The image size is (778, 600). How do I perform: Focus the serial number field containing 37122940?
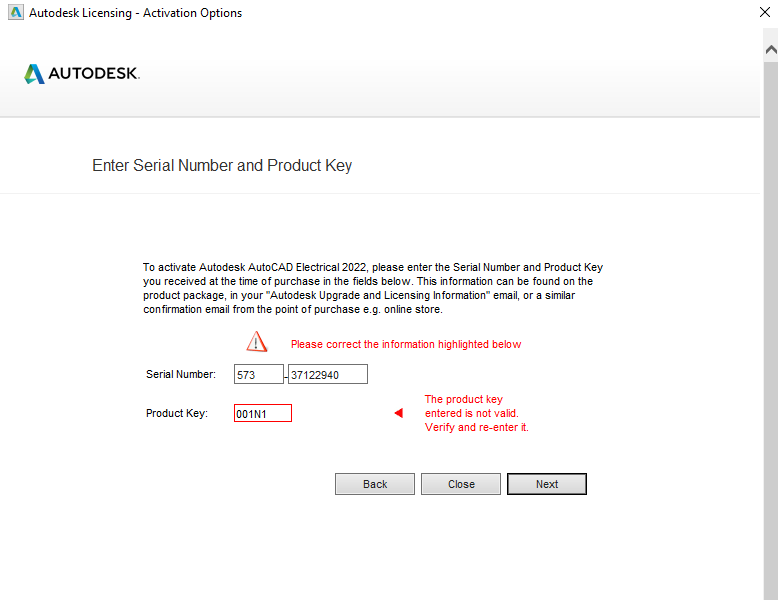tap(327, 375)
